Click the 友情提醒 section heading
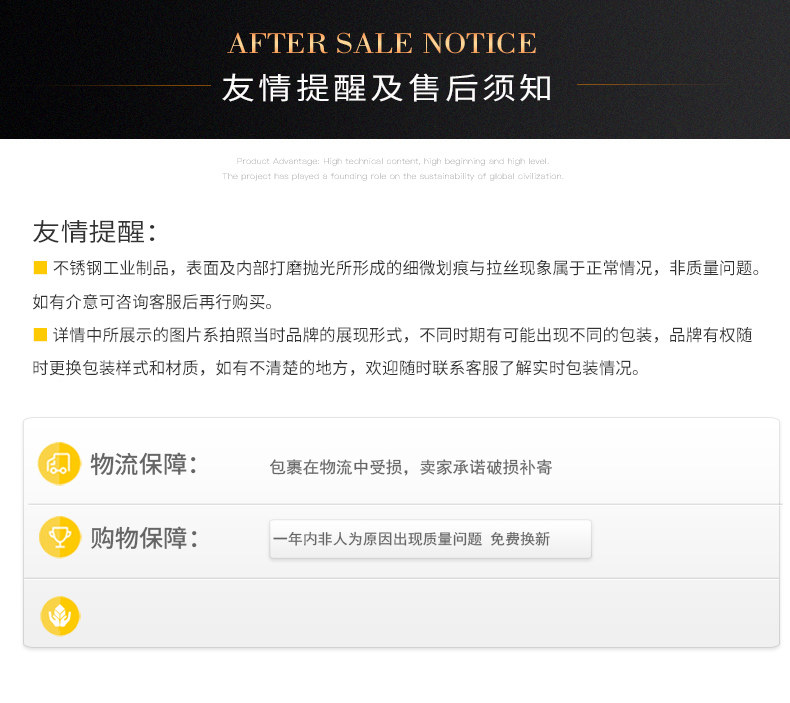 95,231
